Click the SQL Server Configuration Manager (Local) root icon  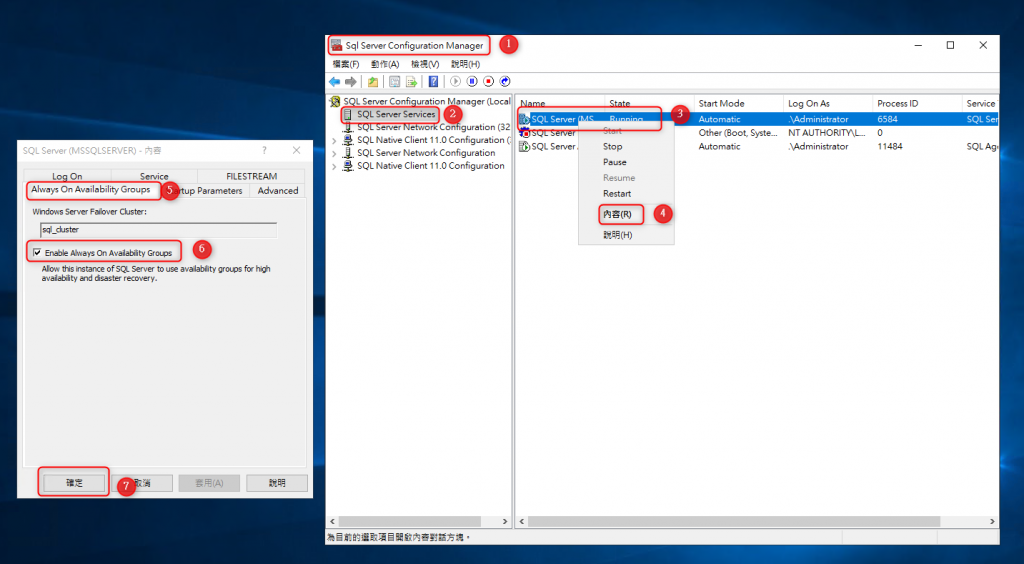[x=335, y=102]
